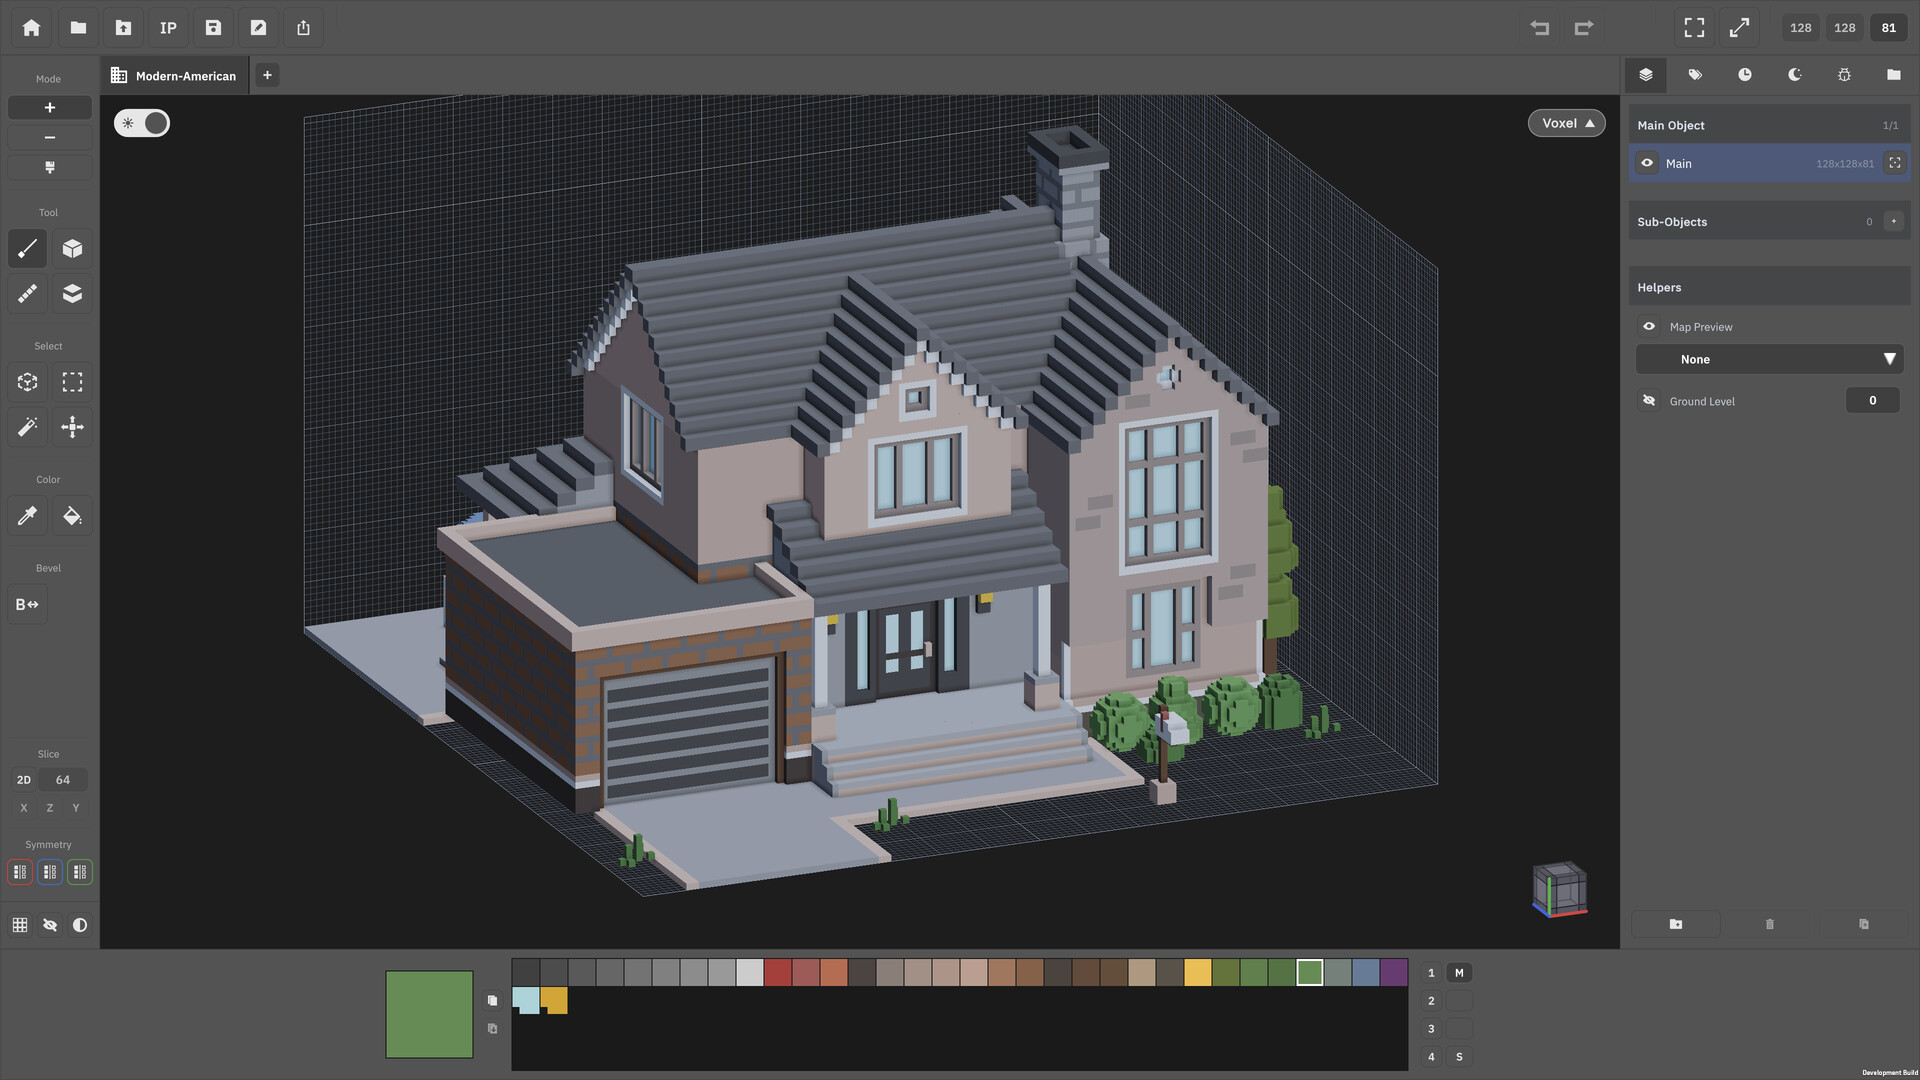Viewport: 1920px width, 1080px height.
Task: Select the magic wand selection tool
Action: click(x=27, y=427)
